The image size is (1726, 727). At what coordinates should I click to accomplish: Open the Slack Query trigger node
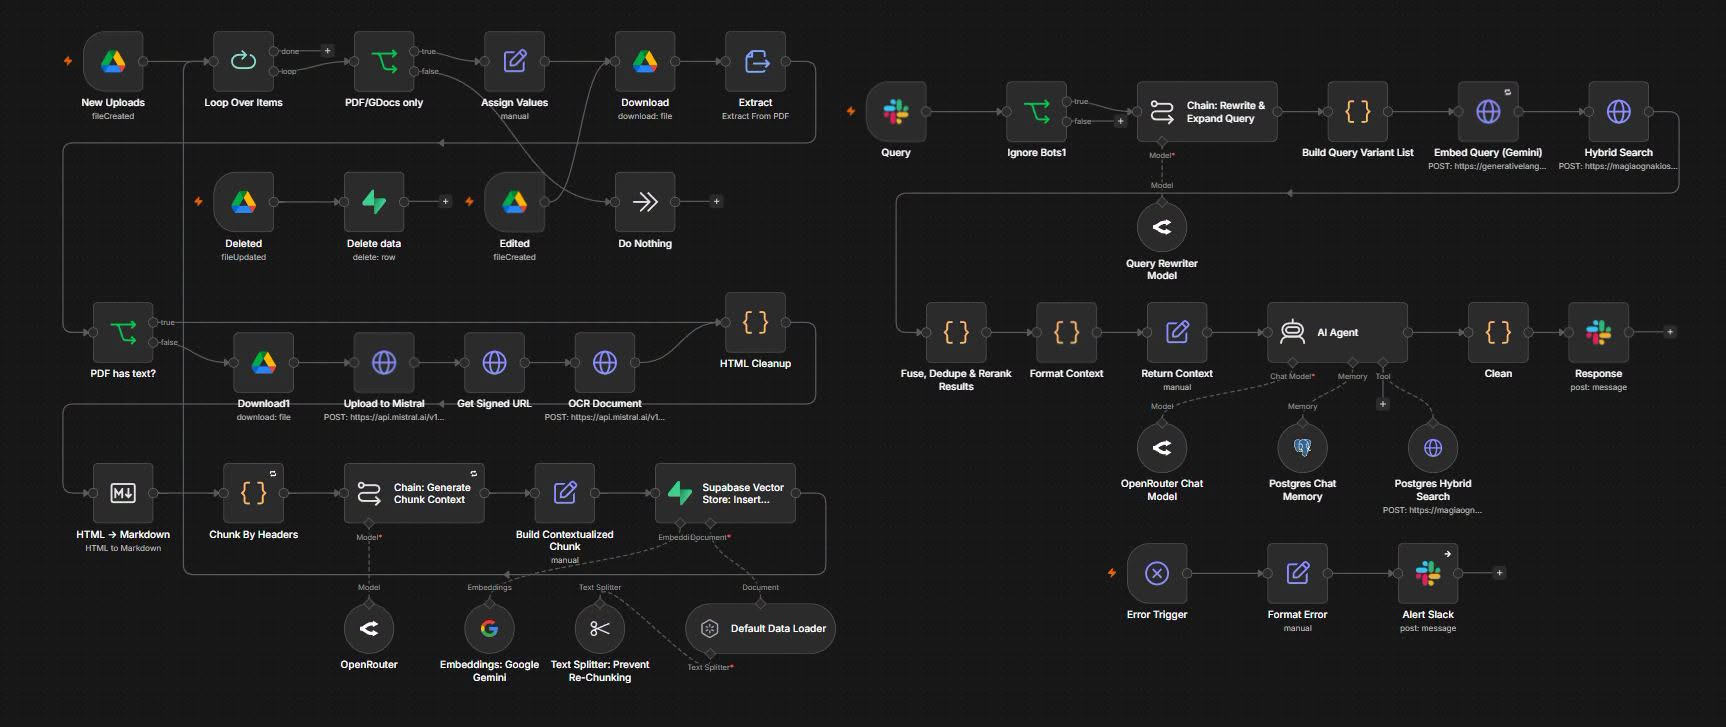(896, 112)
